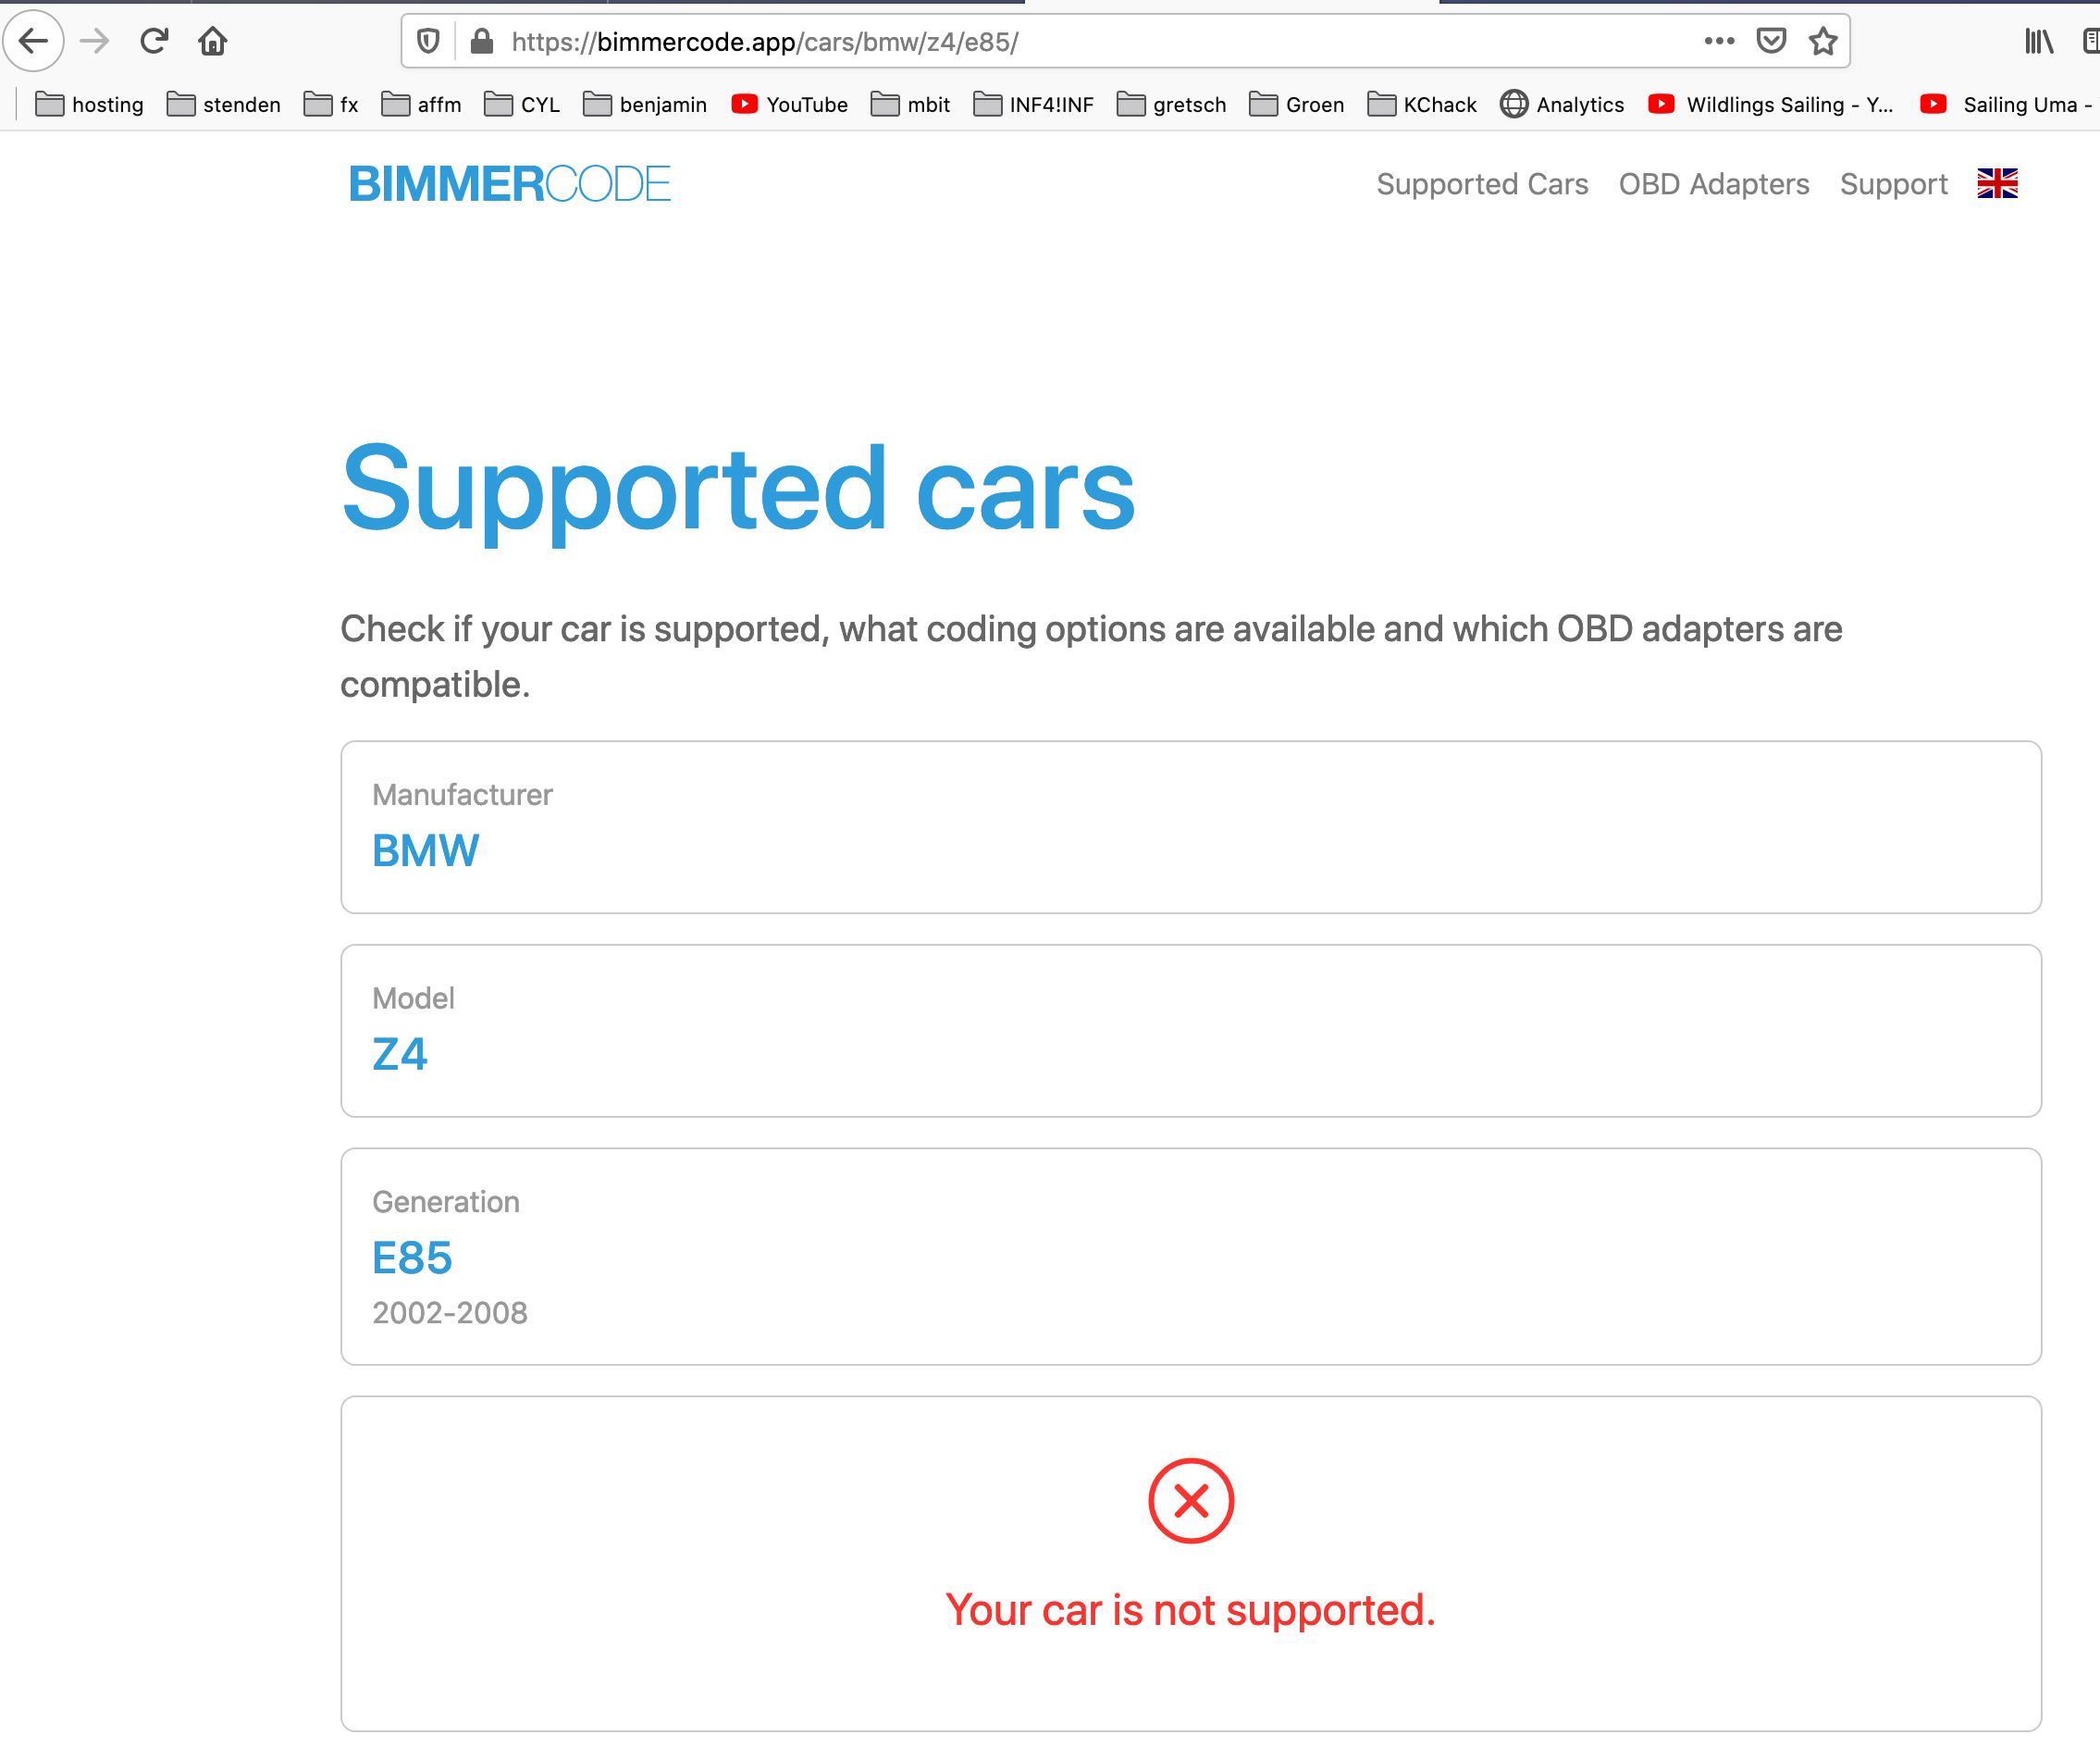The image size is (2100, 1760).
Task: Click the BimmerCode logo
Action: 509,184
